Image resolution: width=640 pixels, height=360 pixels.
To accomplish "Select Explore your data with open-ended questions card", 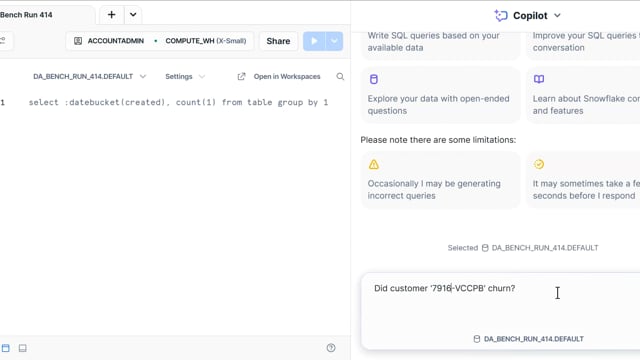I will click(x=440, y=95).
